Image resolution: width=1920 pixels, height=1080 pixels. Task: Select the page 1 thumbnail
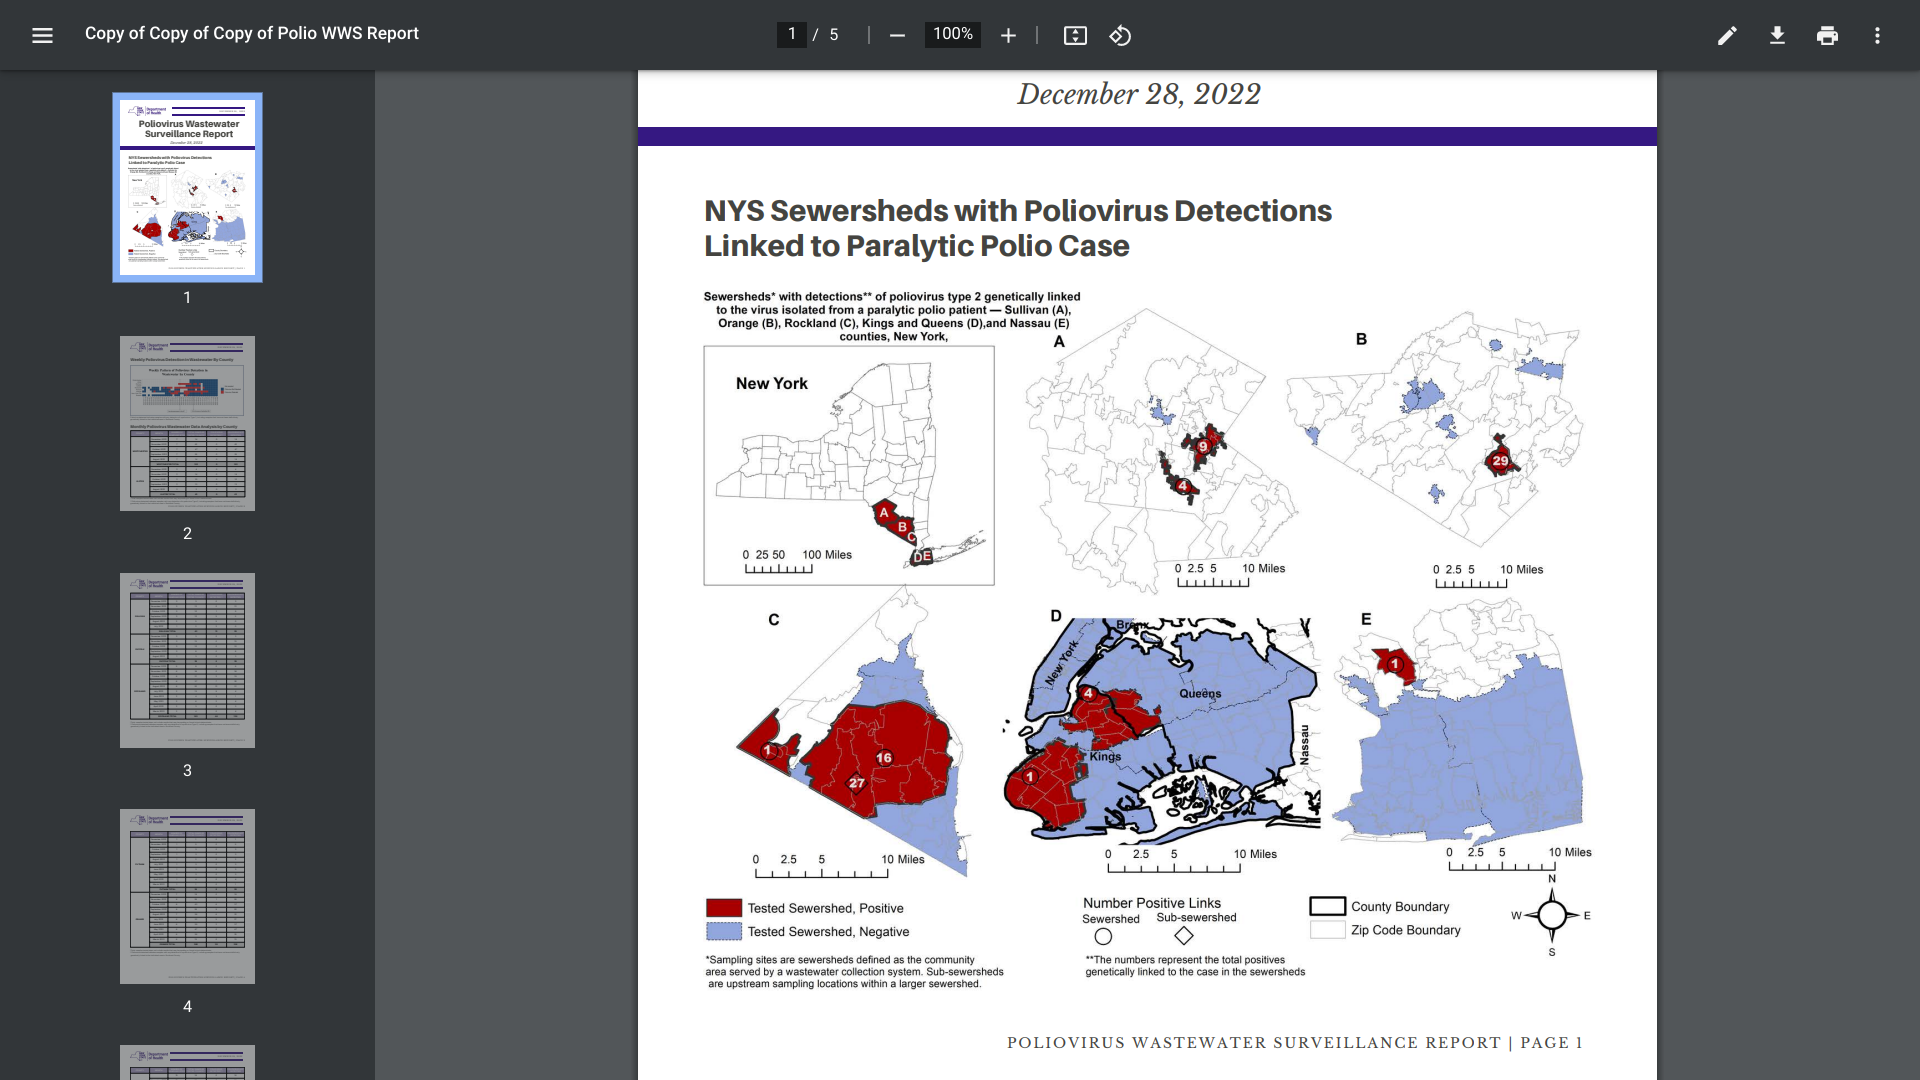point(187,187)
